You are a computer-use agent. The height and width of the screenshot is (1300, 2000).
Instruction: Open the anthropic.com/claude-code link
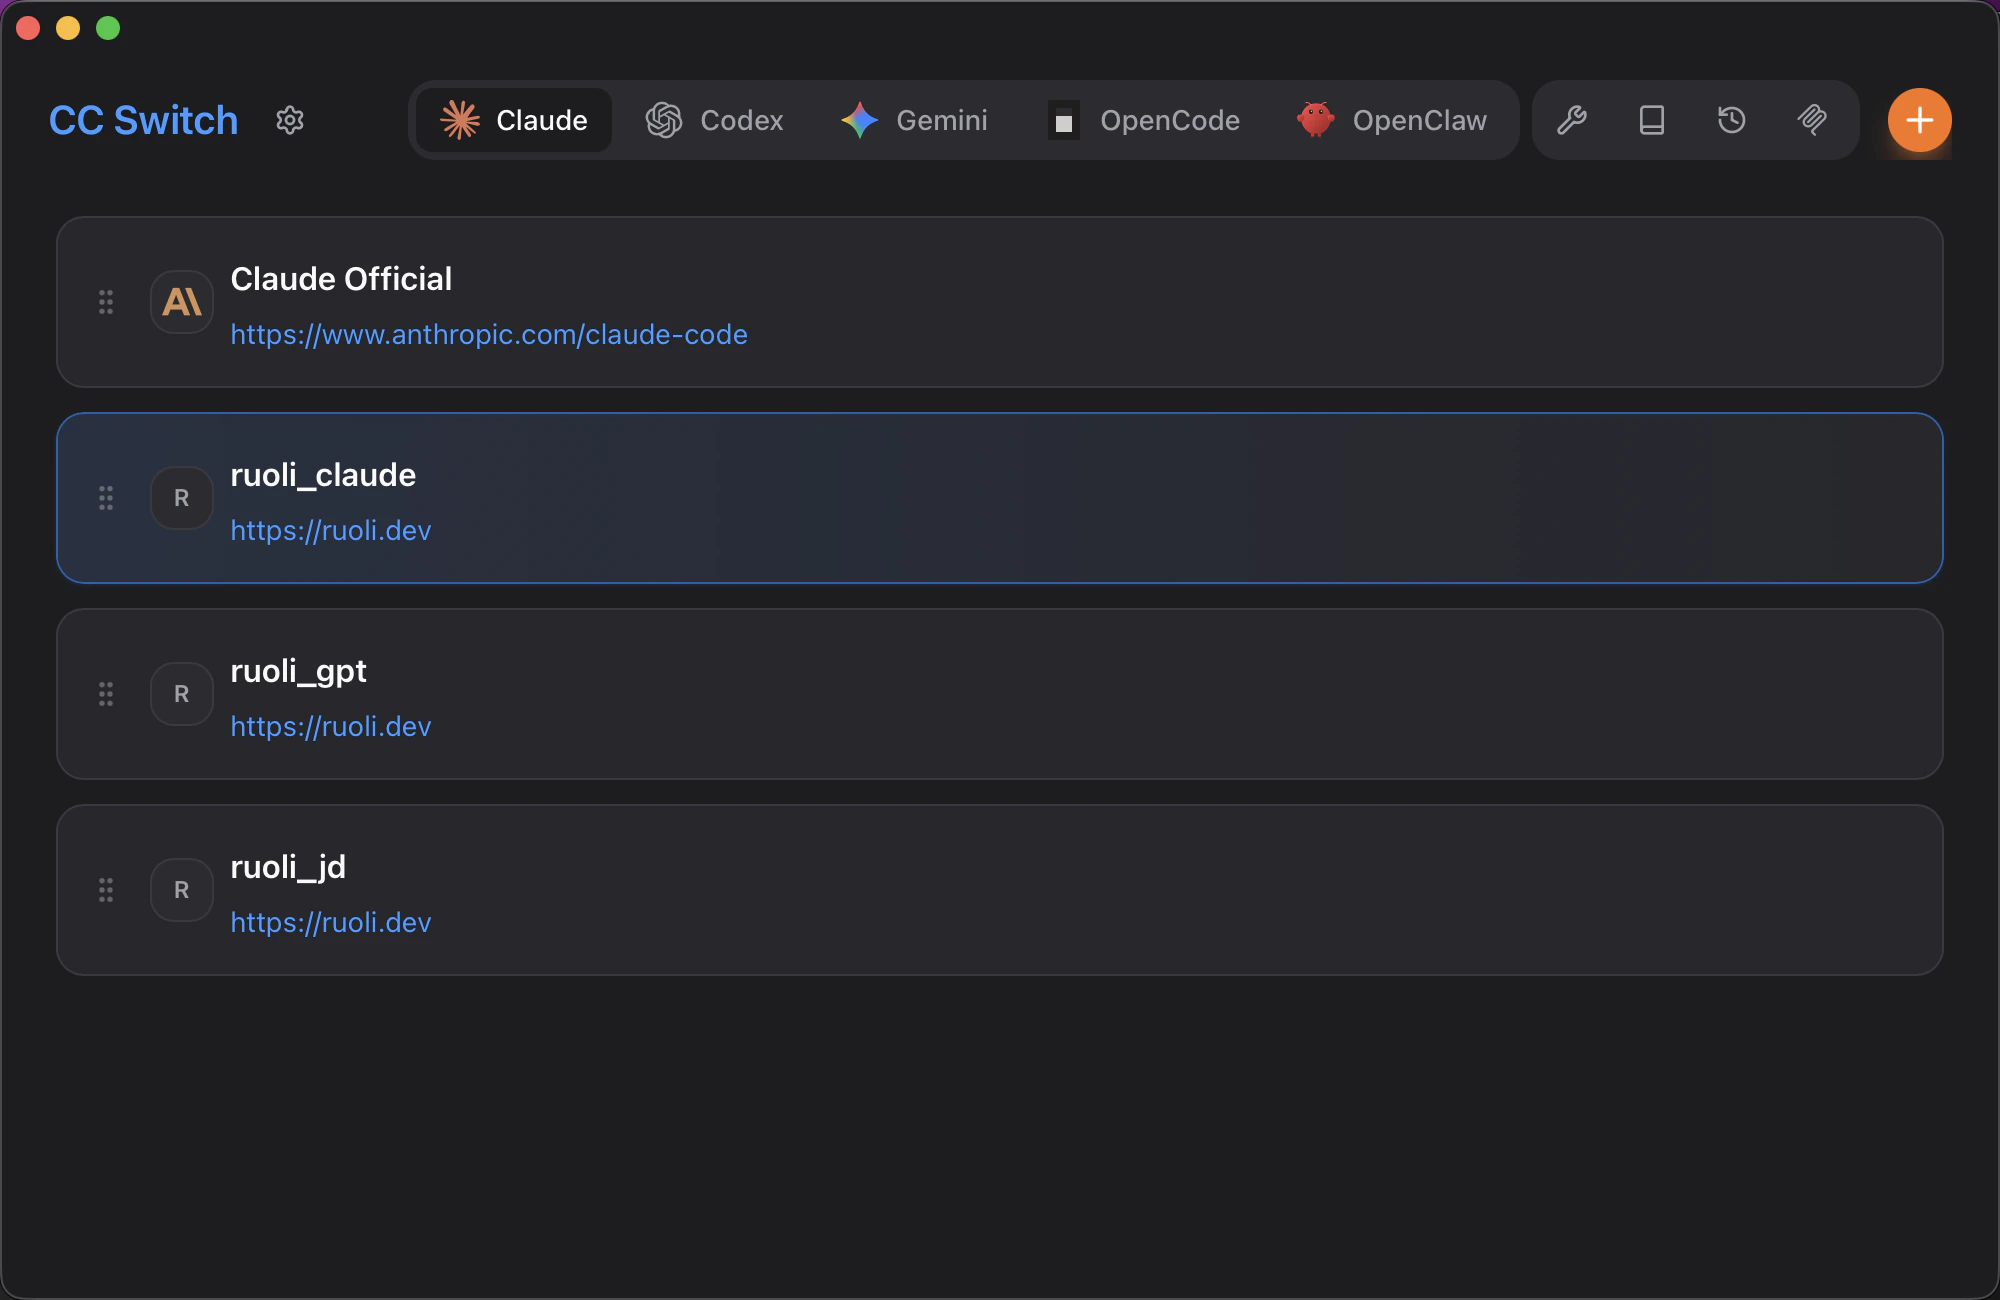(489, 334)
